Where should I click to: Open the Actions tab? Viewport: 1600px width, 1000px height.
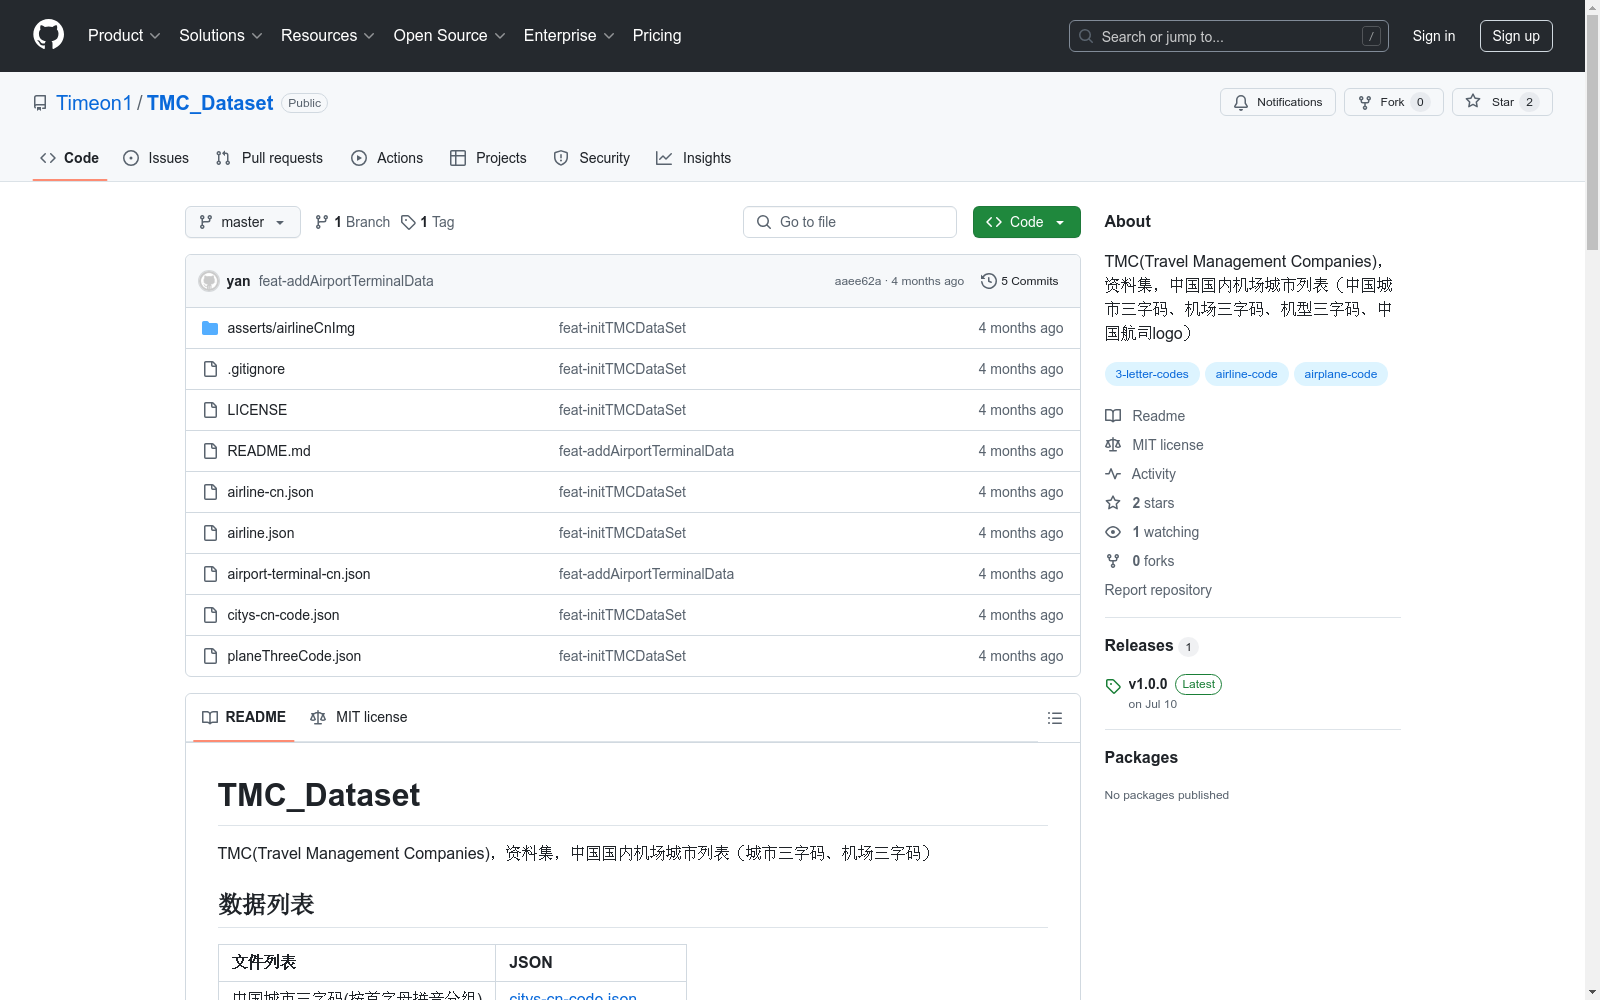[387, 158]
